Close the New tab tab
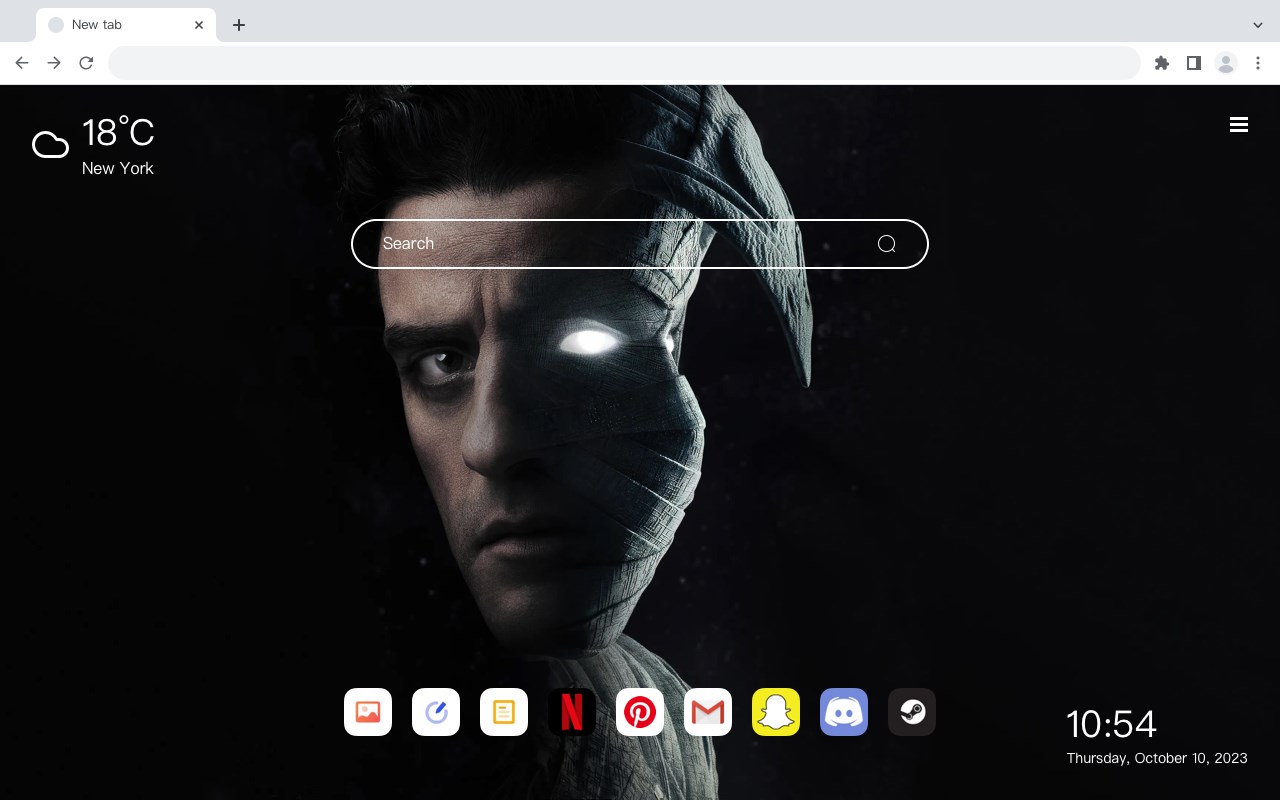Viewport: 1280px width, 800px height. tap(199, 25)
